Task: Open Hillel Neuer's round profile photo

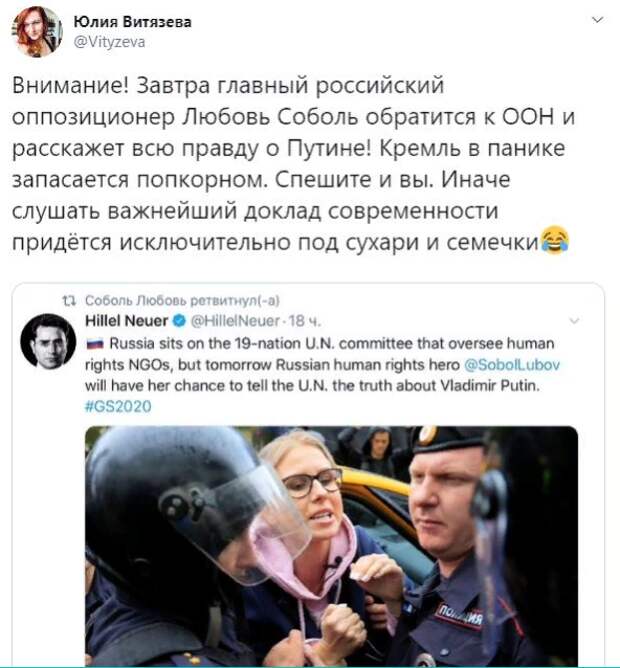Action: (x=48, y=341)
